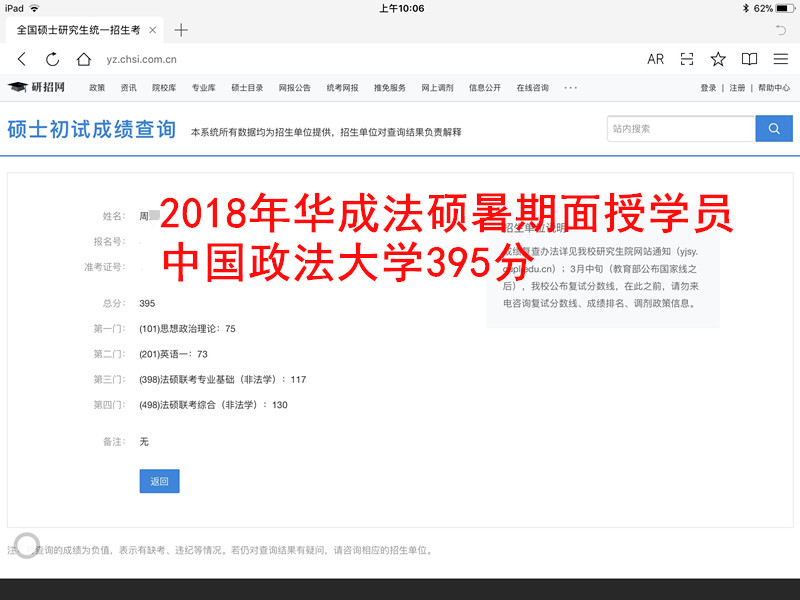The width and height of the screenshot is (800, 600).
Task: Open the 网上调剂 menu item
Action: coord(437,88)
